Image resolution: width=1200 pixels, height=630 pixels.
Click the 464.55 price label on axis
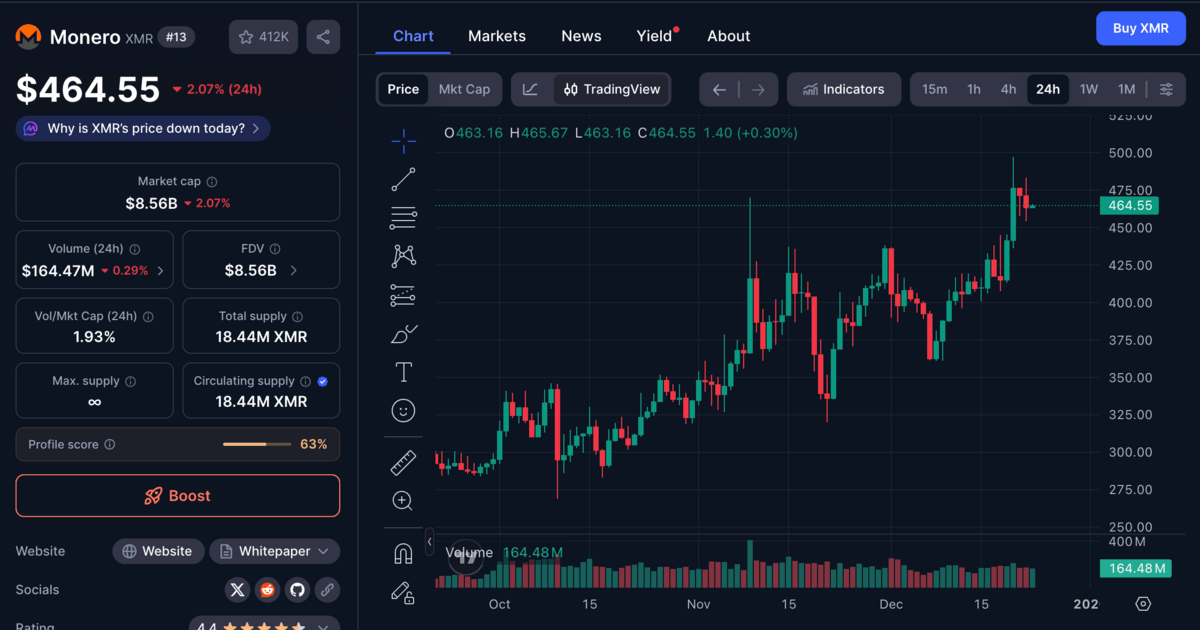tap(1130, 206)
